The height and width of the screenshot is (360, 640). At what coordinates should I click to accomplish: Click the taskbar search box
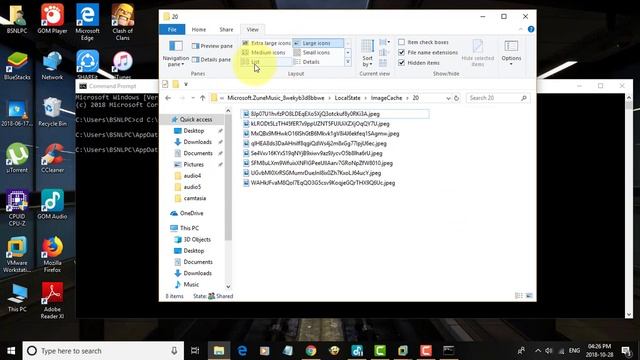click(x=103, y=351)
